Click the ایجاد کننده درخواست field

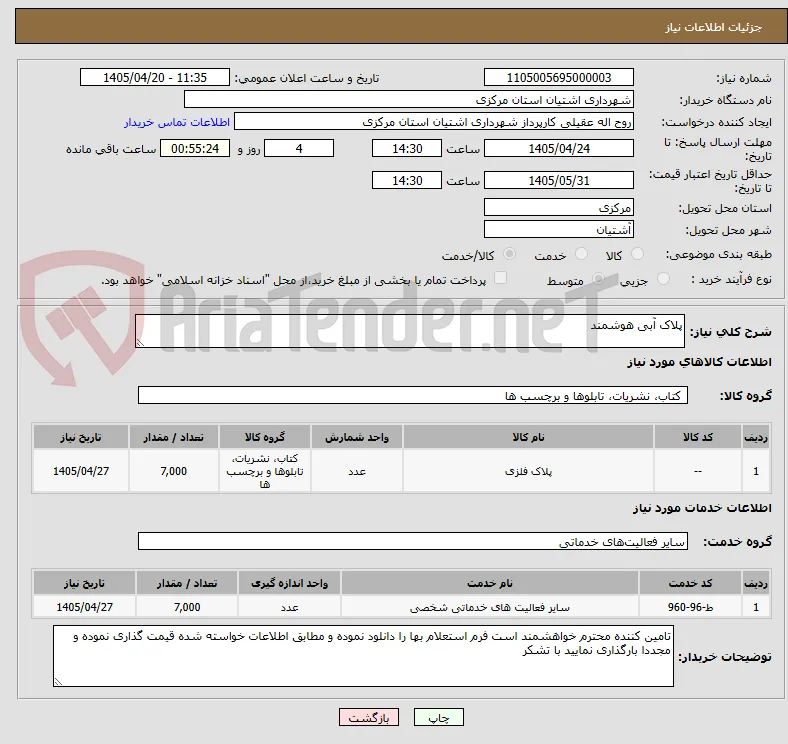click(x=434, y=122)
